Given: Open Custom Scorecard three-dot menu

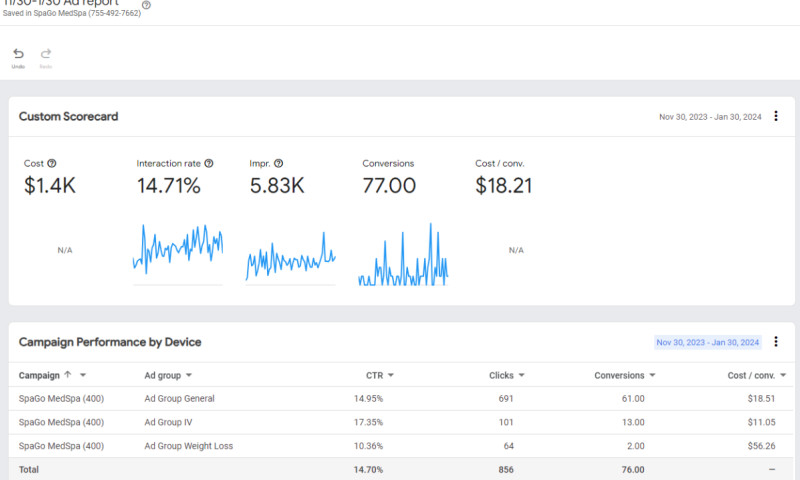Looking at the screenshot, I should pos(776,117).
